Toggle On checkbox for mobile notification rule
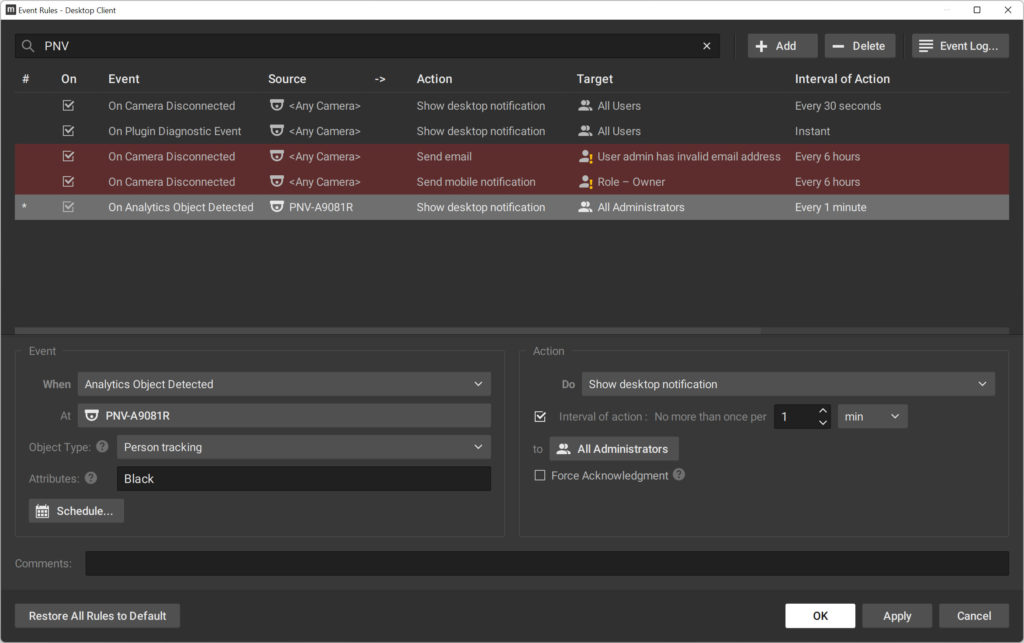 [68, 181]
